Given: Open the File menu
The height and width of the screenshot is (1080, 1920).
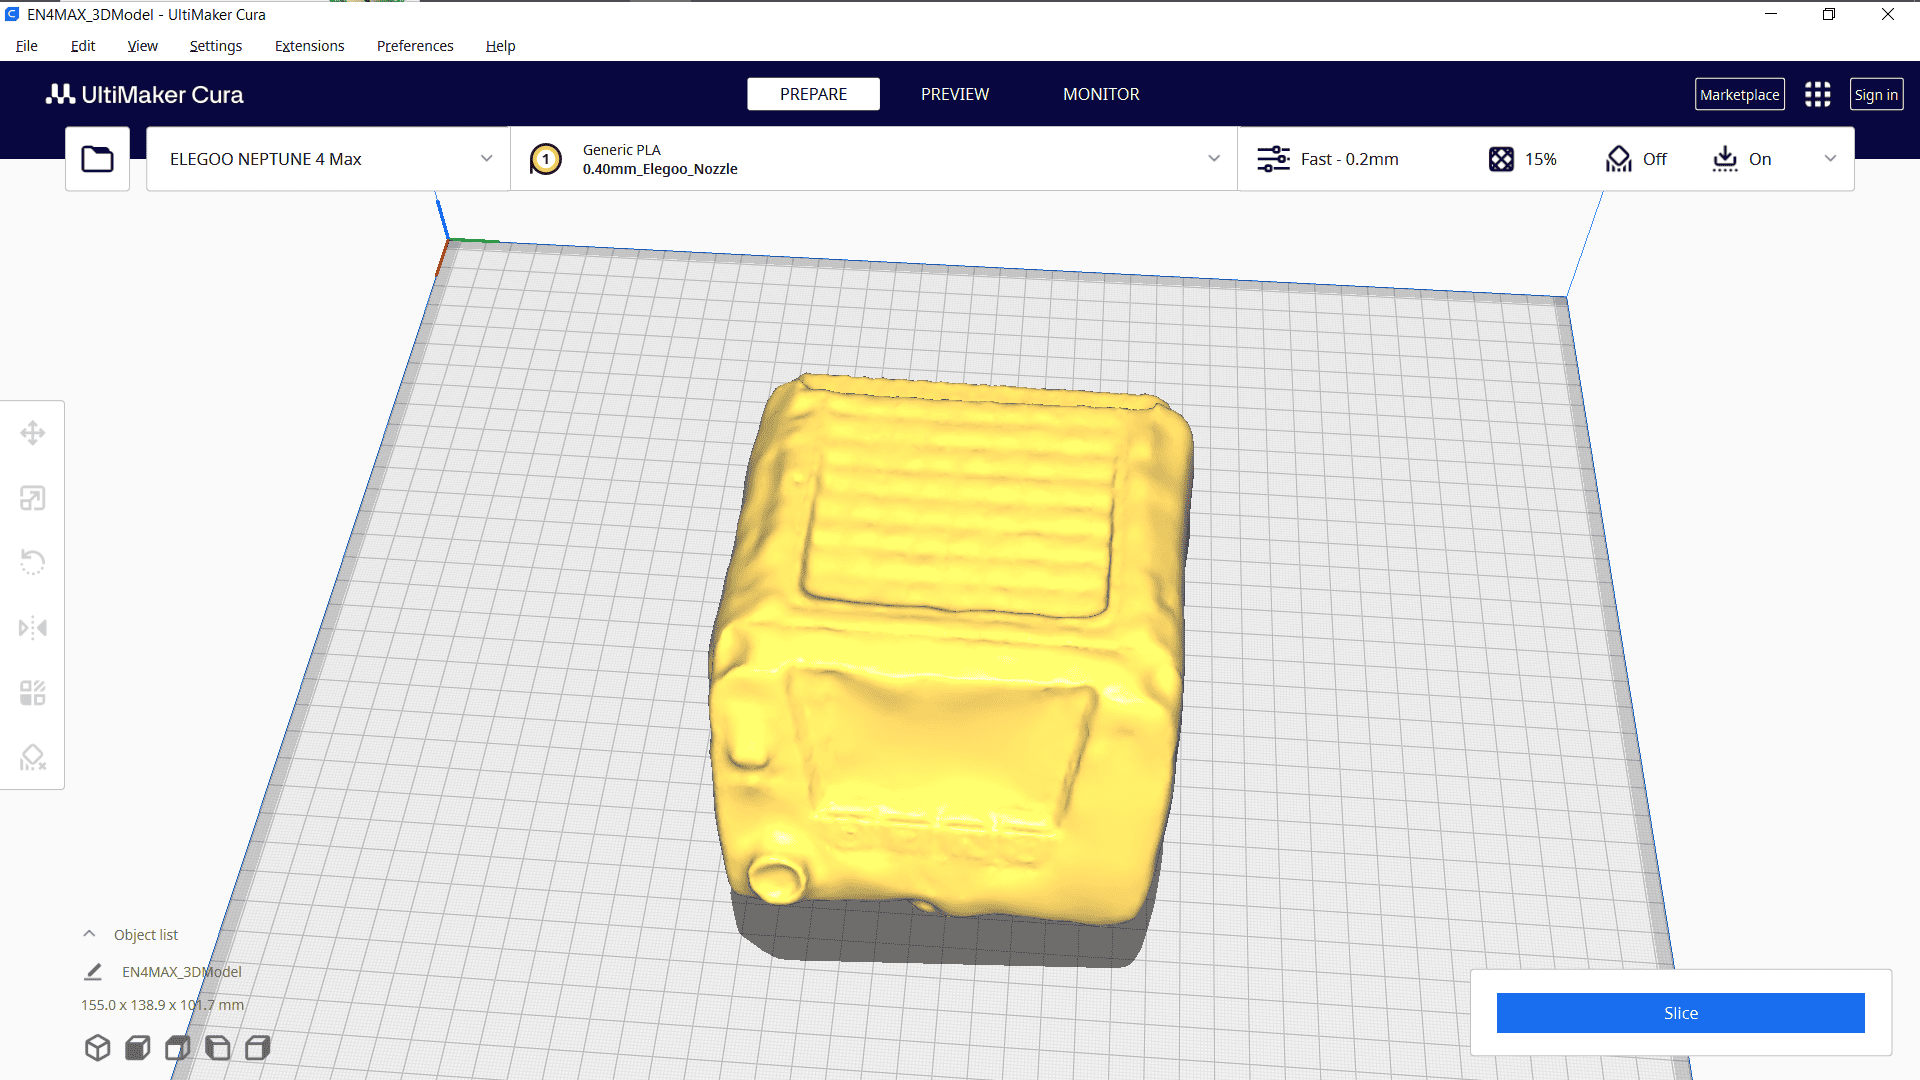Looking at the screenshot, I should (x=27, y=46).
